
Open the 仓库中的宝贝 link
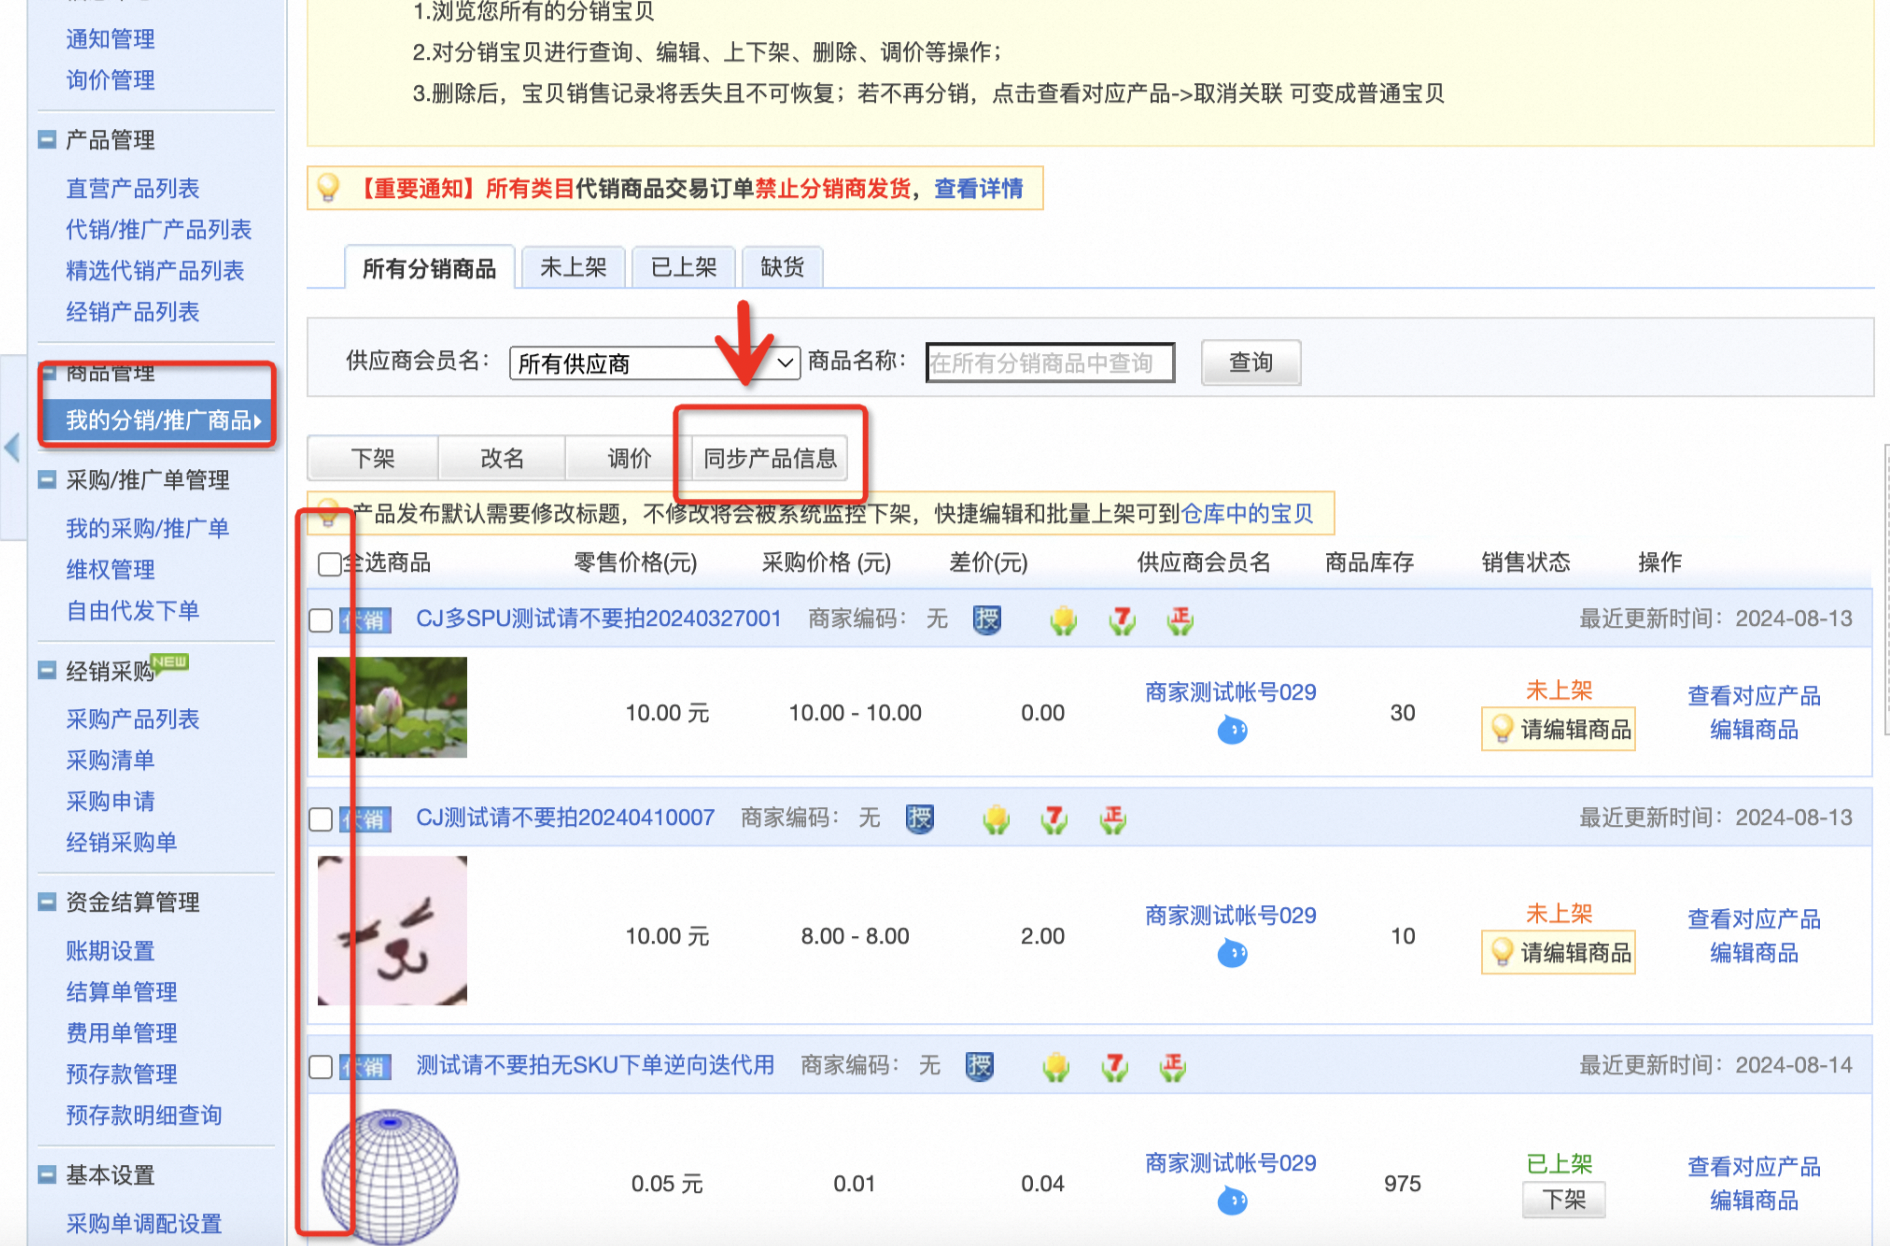(1247, 514)
